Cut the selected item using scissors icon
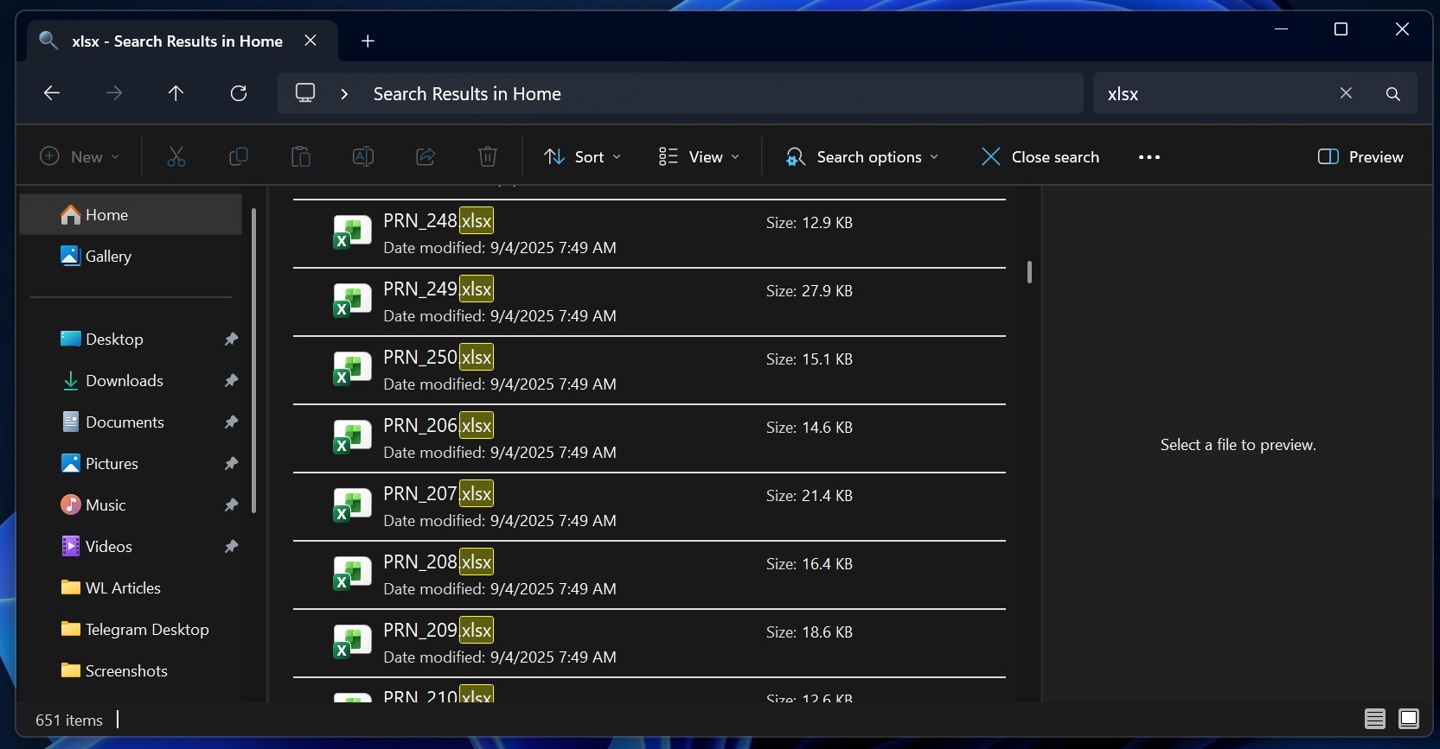Image resolution: width=1440 pixels, height=749 pixels. click(176, 156)
